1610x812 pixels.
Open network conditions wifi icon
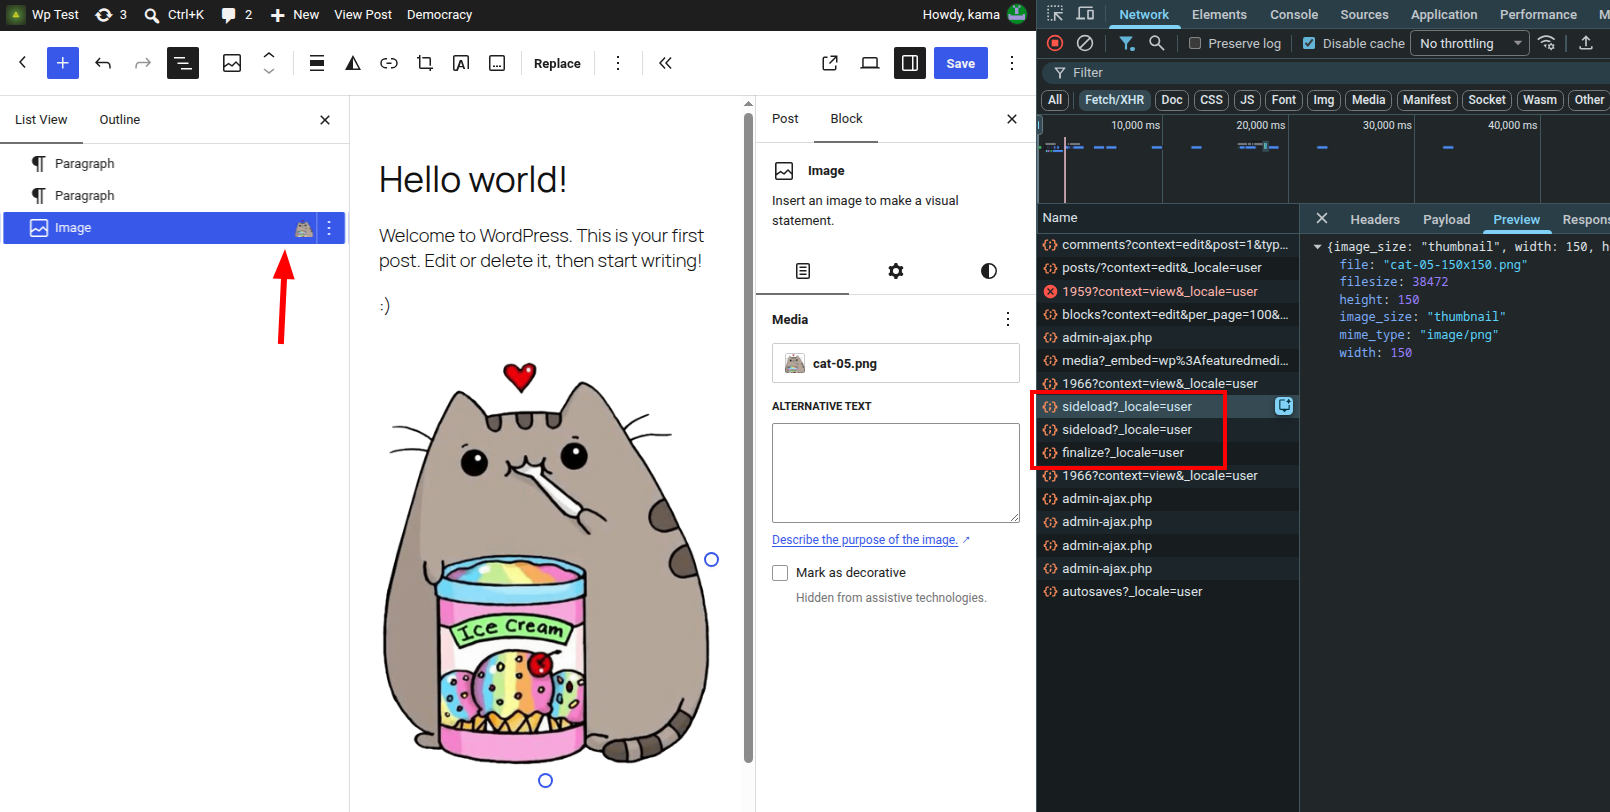coord(1547,43)
